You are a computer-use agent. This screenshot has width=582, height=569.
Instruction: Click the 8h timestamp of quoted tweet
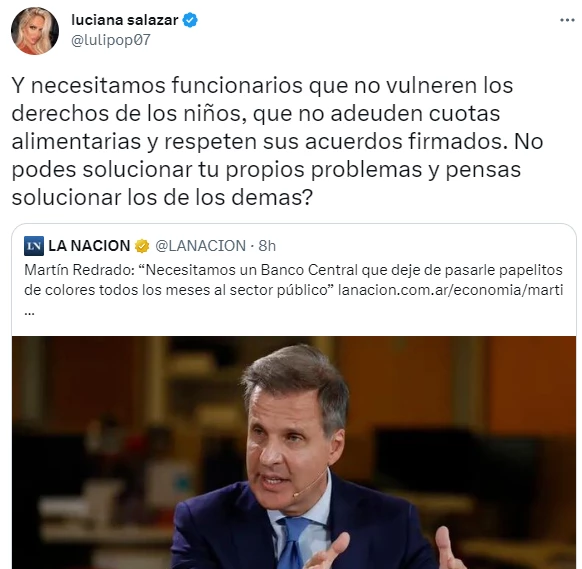[x=267, y=246]
